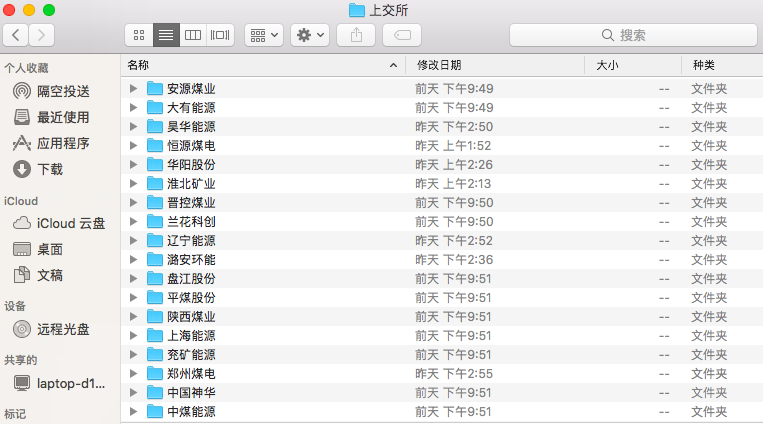Click 昨天 上午2:13 date of 淮北矿业
Viewport: 763px width, 424px height.
[453, 184]
